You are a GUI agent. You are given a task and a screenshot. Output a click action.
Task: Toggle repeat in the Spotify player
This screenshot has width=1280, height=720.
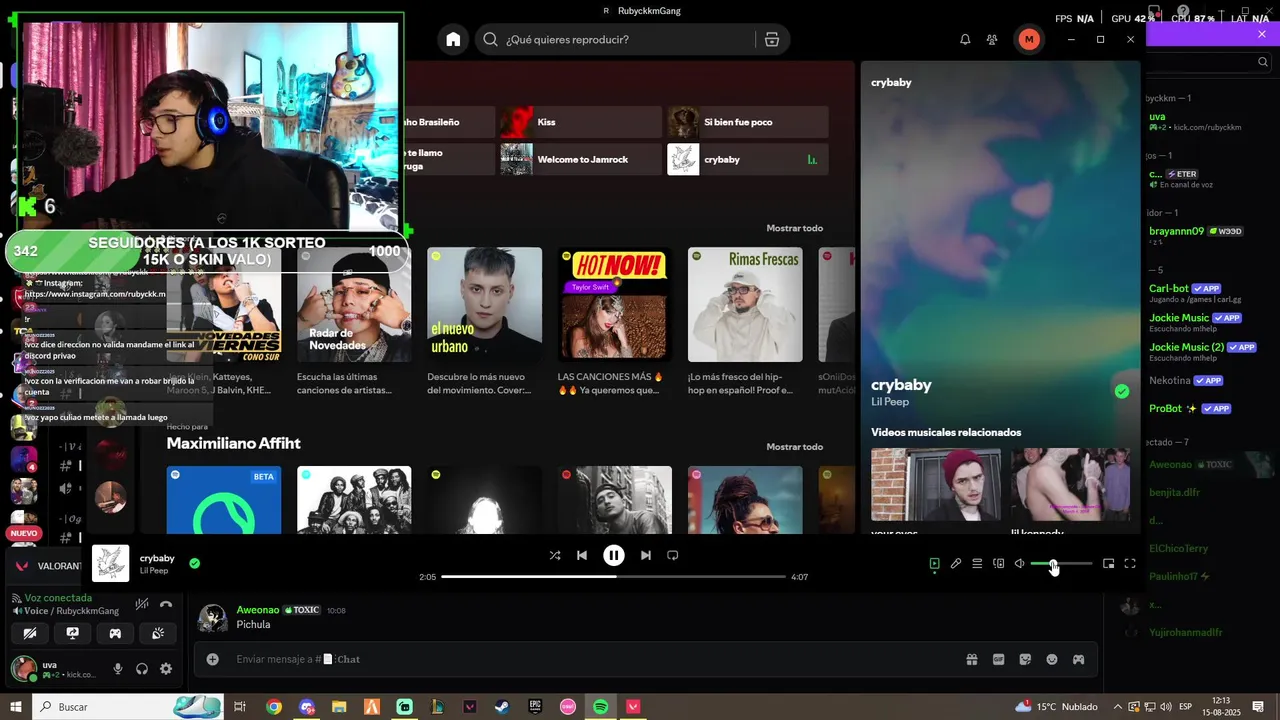(673, 555)
